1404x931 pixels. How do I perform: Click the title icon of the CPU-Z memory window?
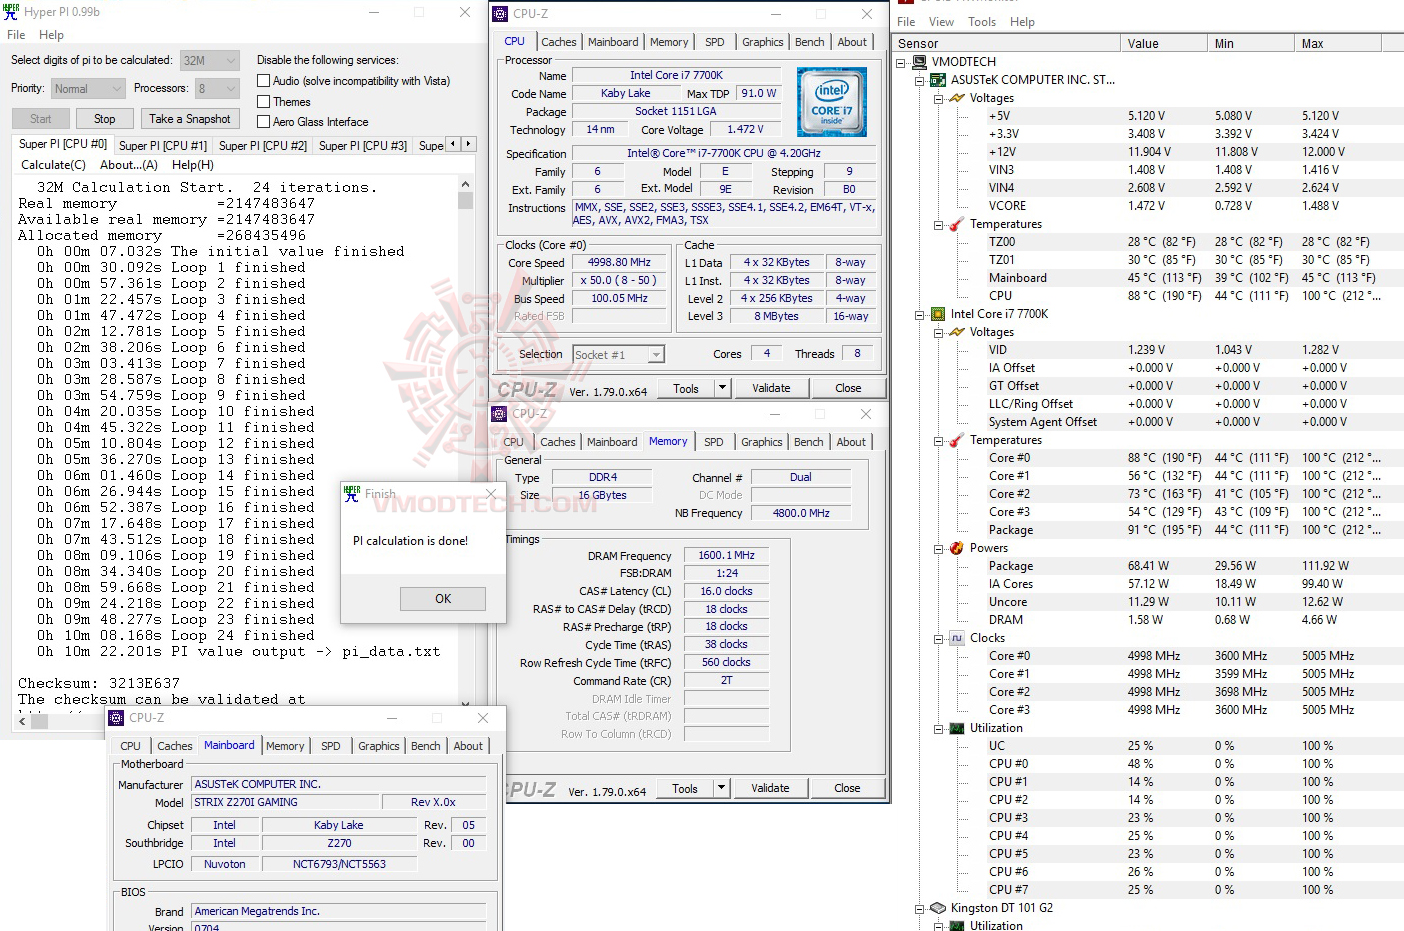(x=500, y=414)
